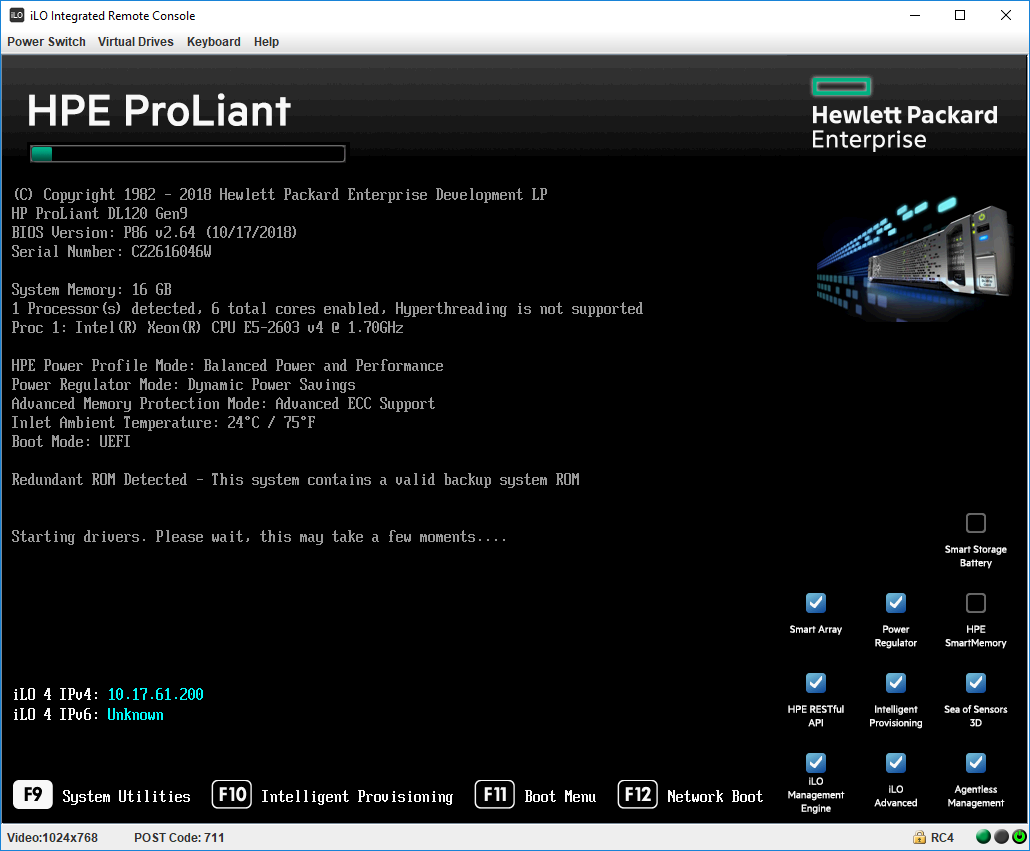Click the F10 key icon

[x=232, y=795]
